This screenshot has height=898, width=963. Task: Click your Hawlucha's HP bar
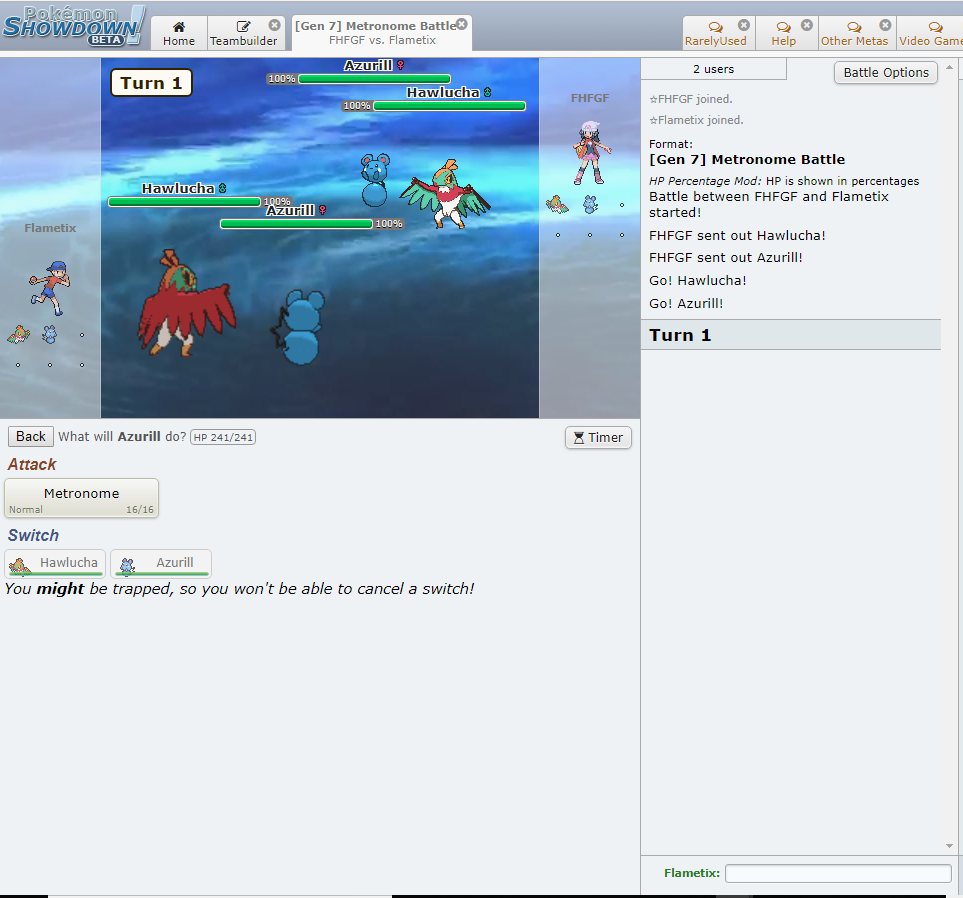pyautogui.click(x=184, y=201)
